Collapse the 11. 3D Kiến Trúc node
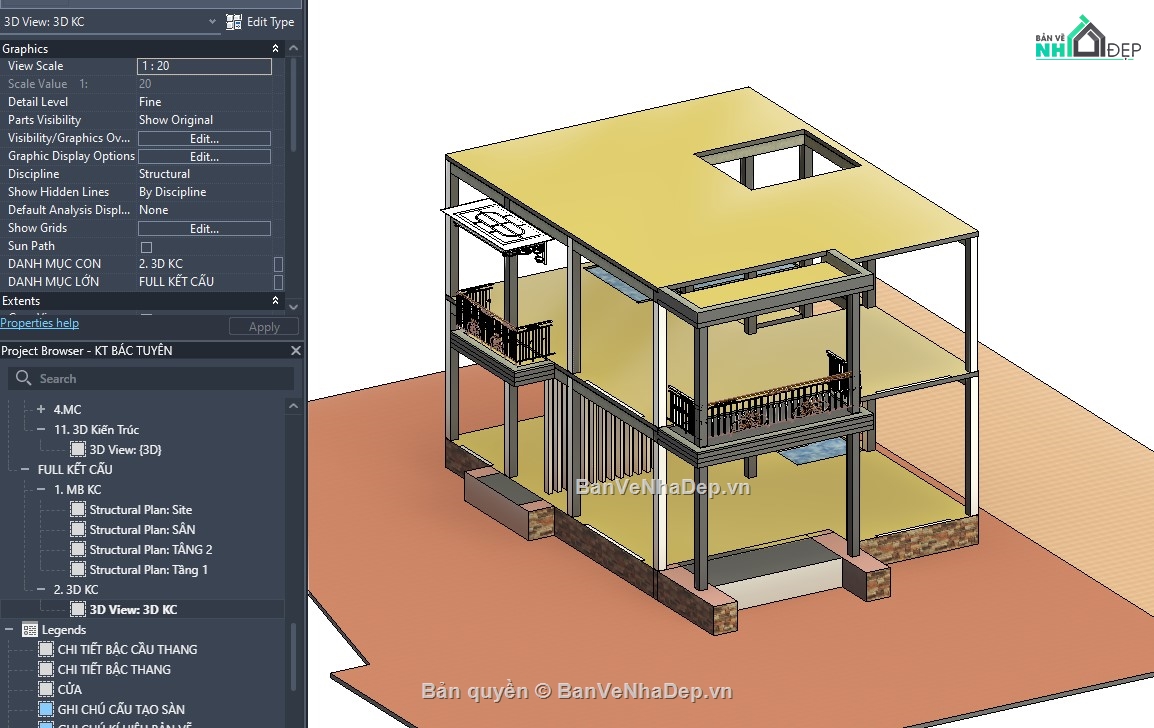The width and height of the screenshot is (1154, 728). (41, 430)
